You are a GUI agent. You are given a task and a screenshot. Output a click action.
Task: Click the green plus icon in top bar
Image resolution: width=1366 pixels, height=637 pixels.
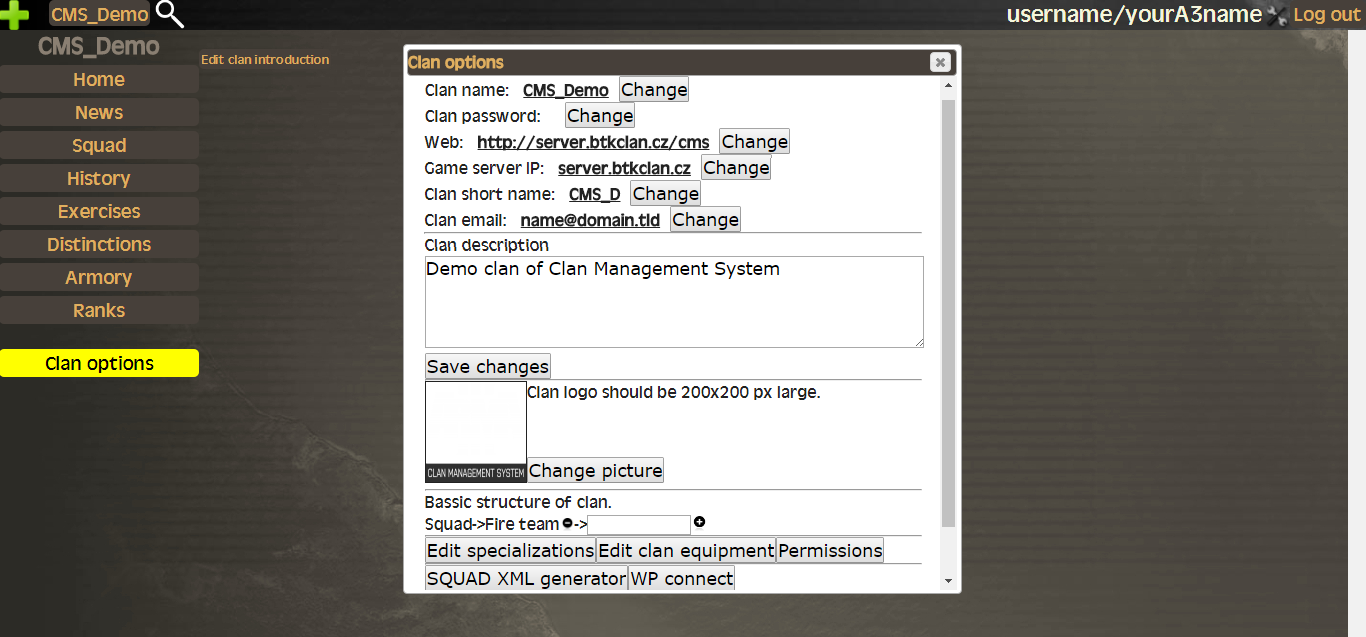[x=15, y=15]
